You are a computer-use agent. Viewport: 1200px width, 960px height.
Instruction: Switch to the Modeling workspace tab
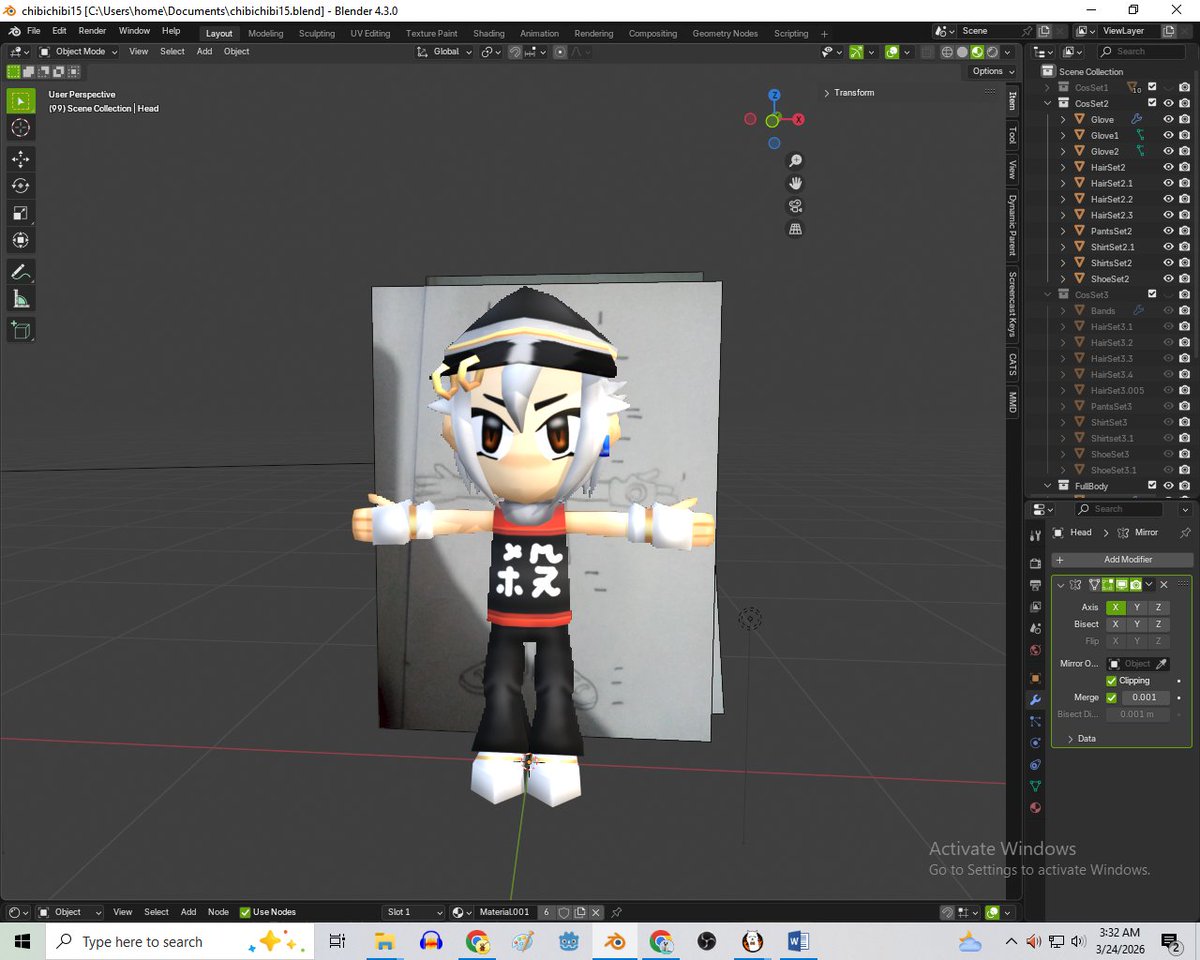click(x=265, y=33)
